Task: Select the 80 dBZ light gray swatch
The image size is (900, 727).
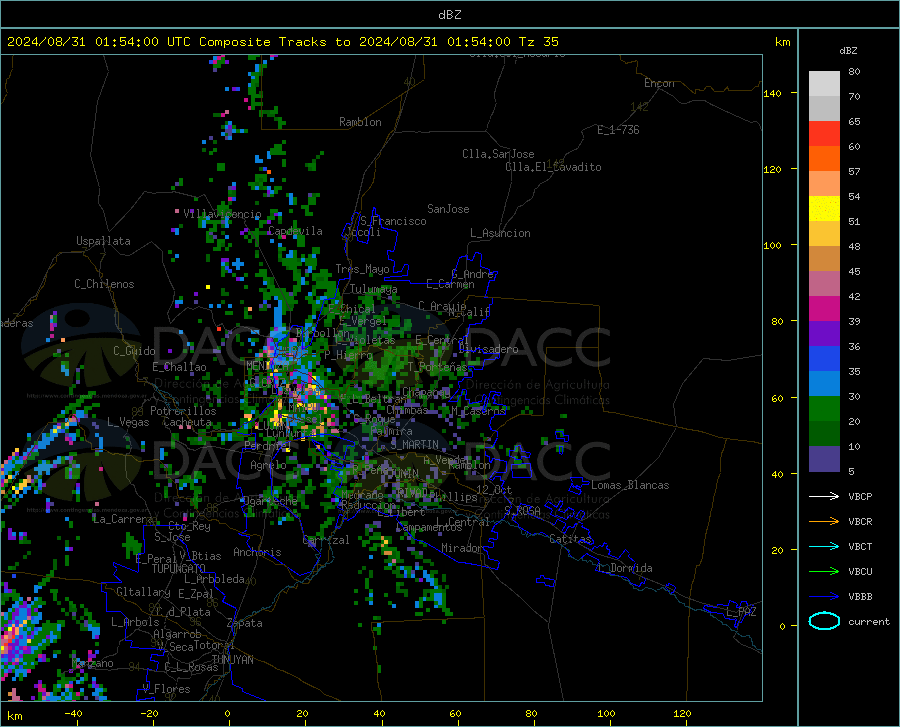Action: point(824,84)
